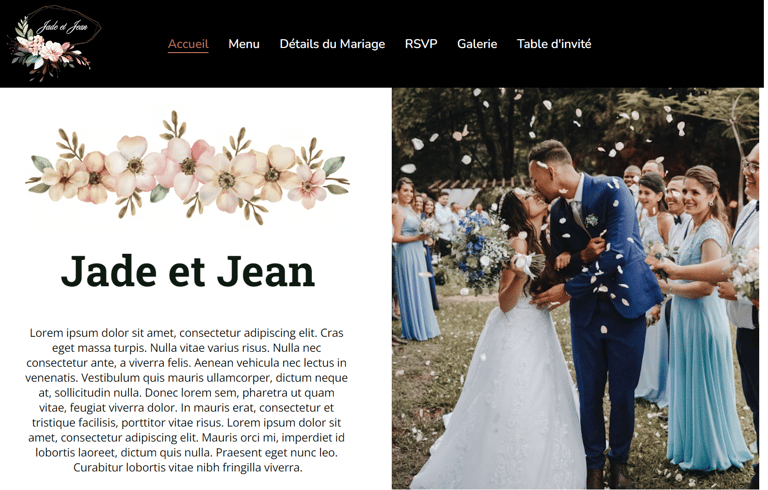Open the Détails du Mariage page

[334, 44]
